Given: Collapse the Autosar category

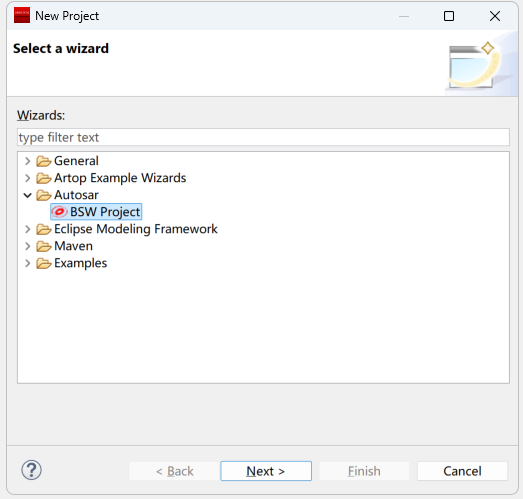Looking at the screenshot, I should pos(28,195).
